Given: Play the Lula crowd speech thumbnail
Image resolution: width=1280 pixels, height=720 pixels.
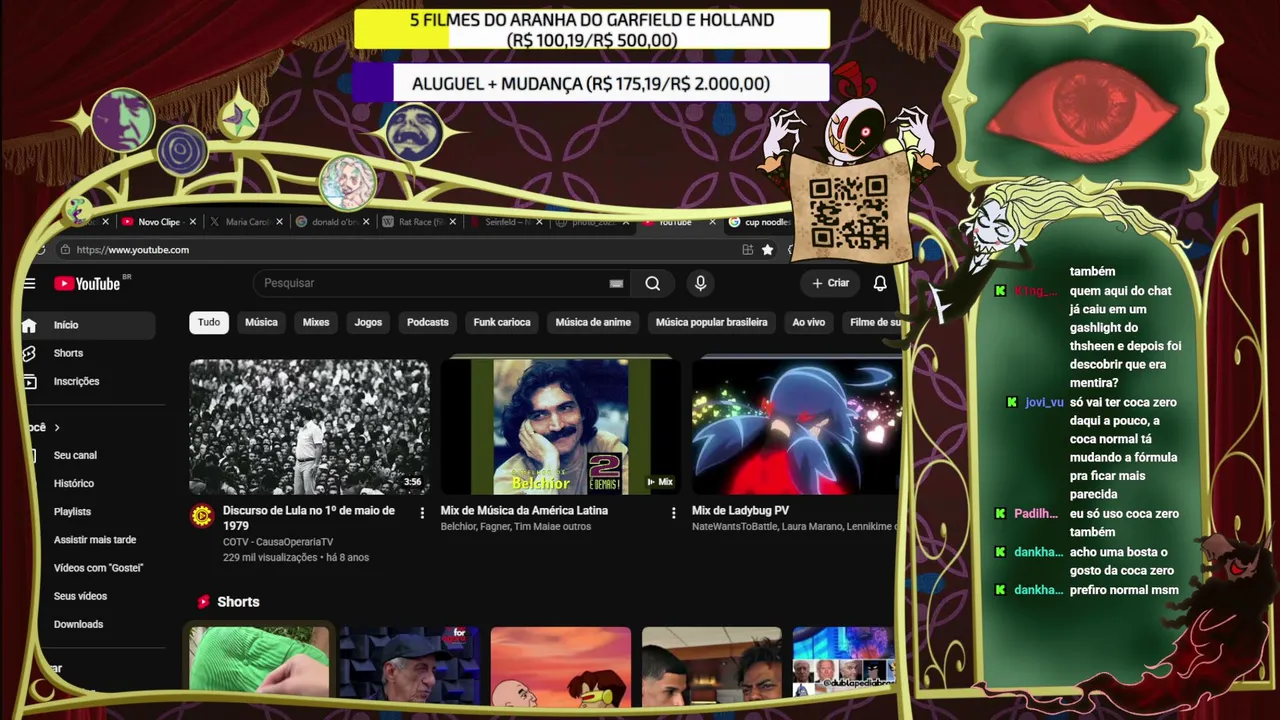Looking at the screenshot, I should (310, 427).
